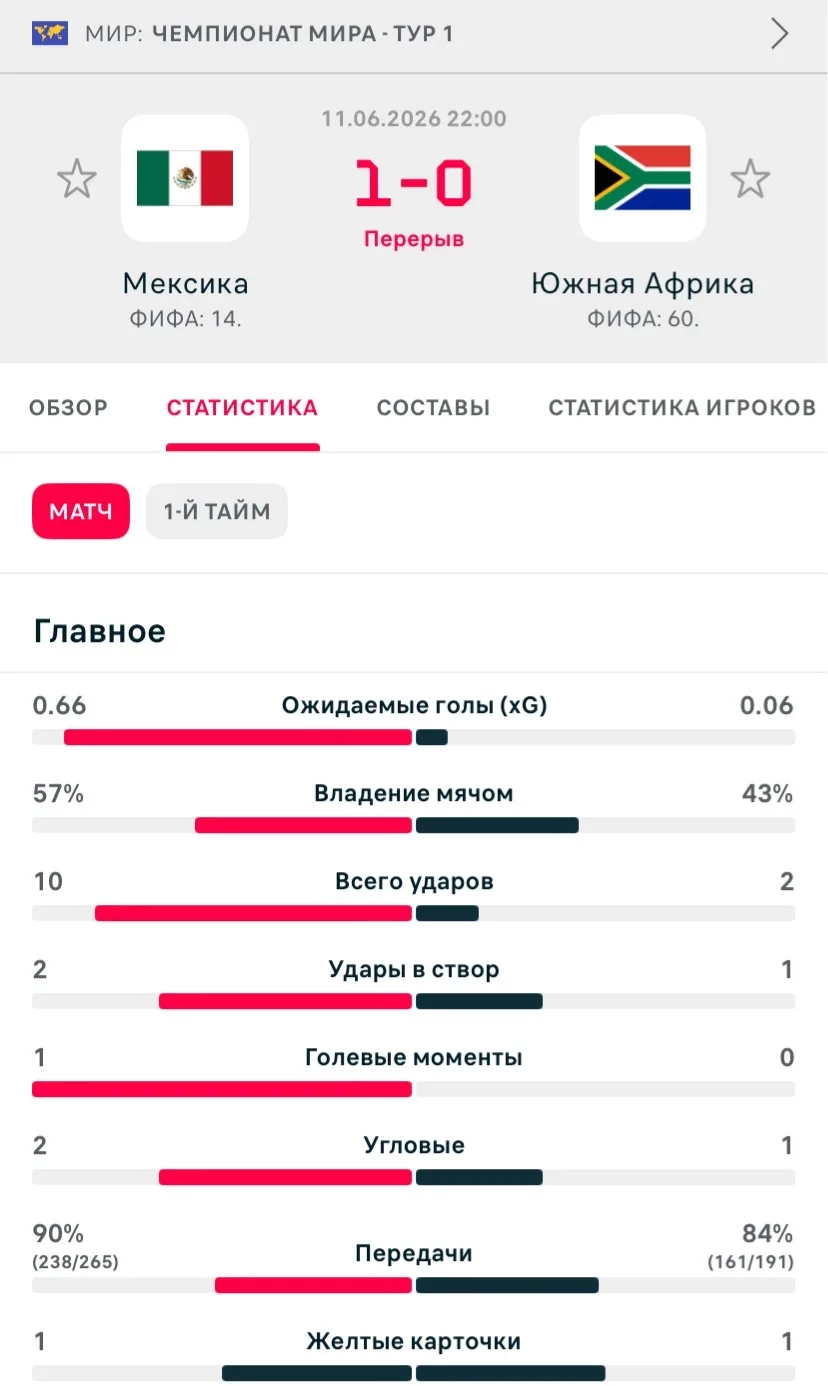The height and width of the screenshot is (1386, 828).
Task: Open the league page via the right chevron
Action: pyautogui.click(x=780, y=34)
